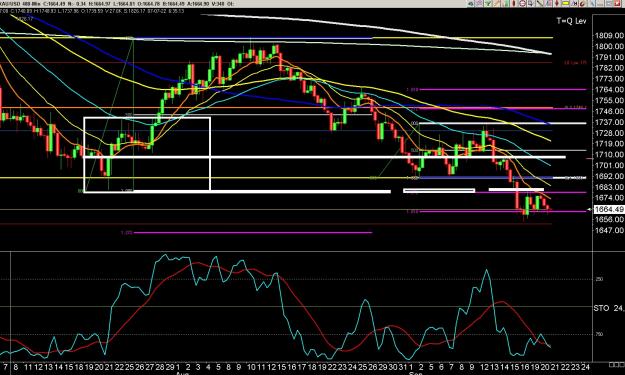625x375 pixels.
Task: Click the 1782 price axis label
Action: [609, 68]
